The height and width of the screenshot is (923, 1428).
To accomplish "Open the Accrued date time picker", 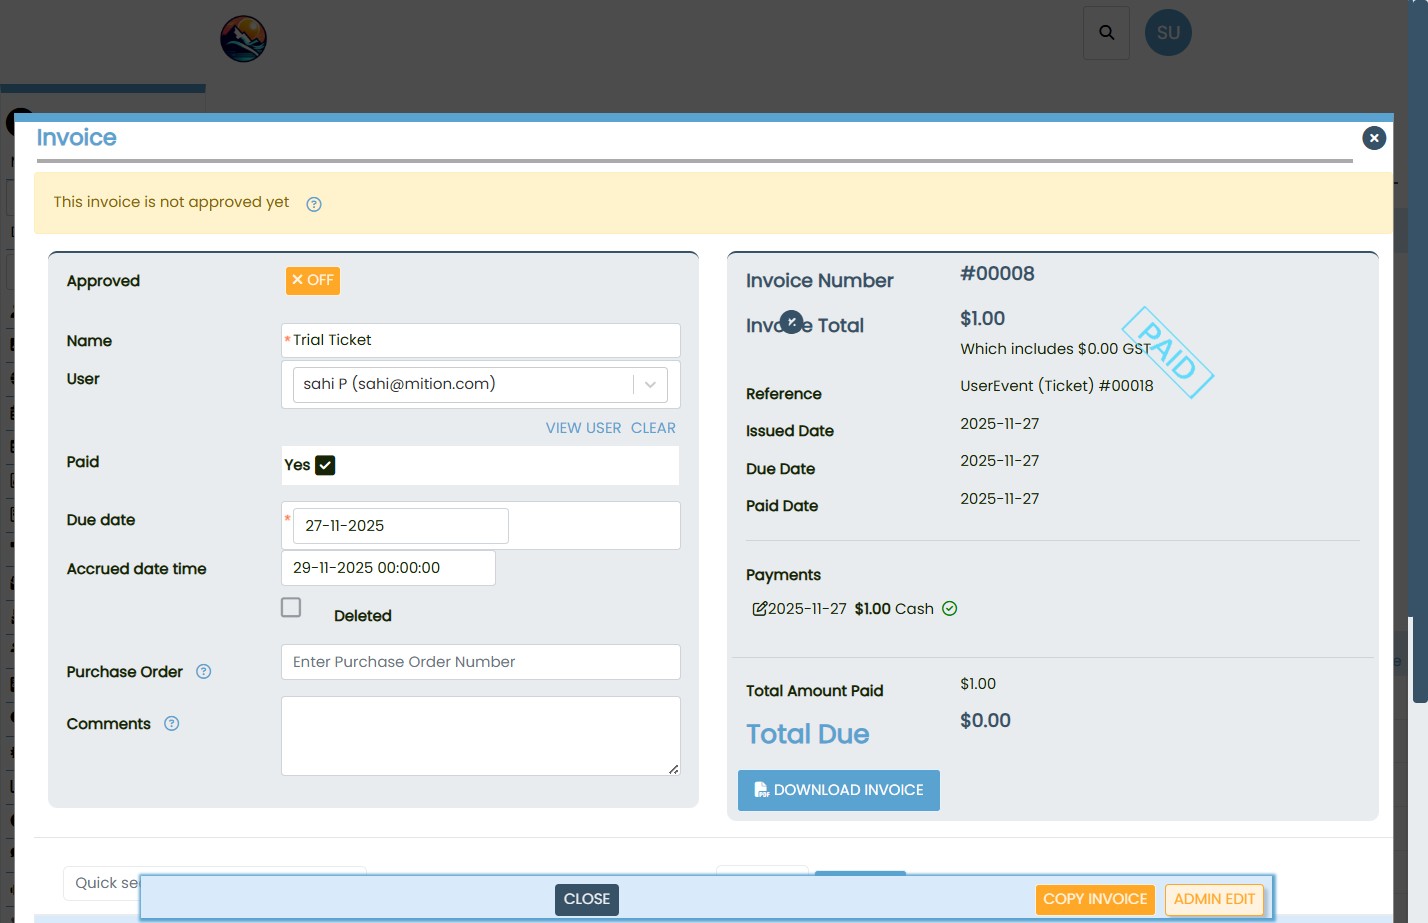I will pos(388,568).
